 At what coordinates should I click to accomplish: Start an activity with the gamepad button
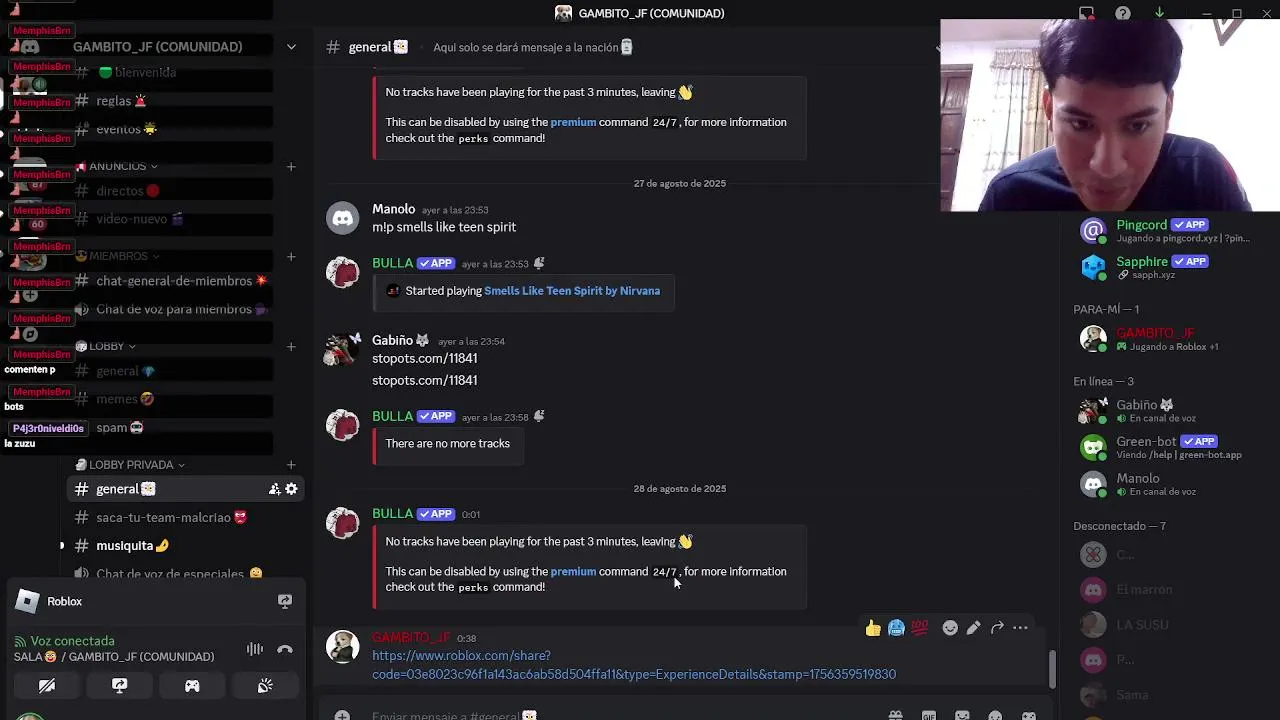[192, 686]
